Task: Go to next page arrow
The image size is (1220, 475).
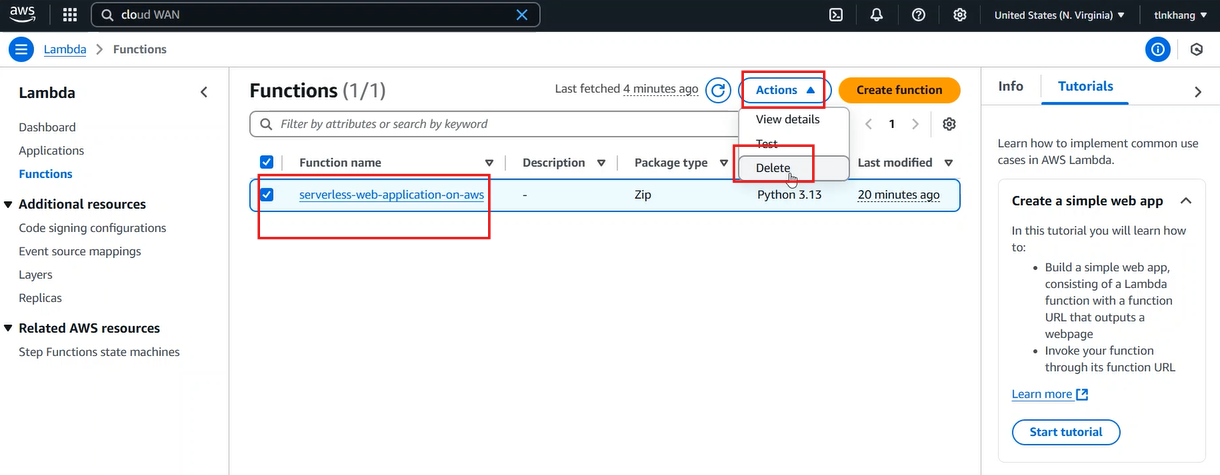Action: 916,124
